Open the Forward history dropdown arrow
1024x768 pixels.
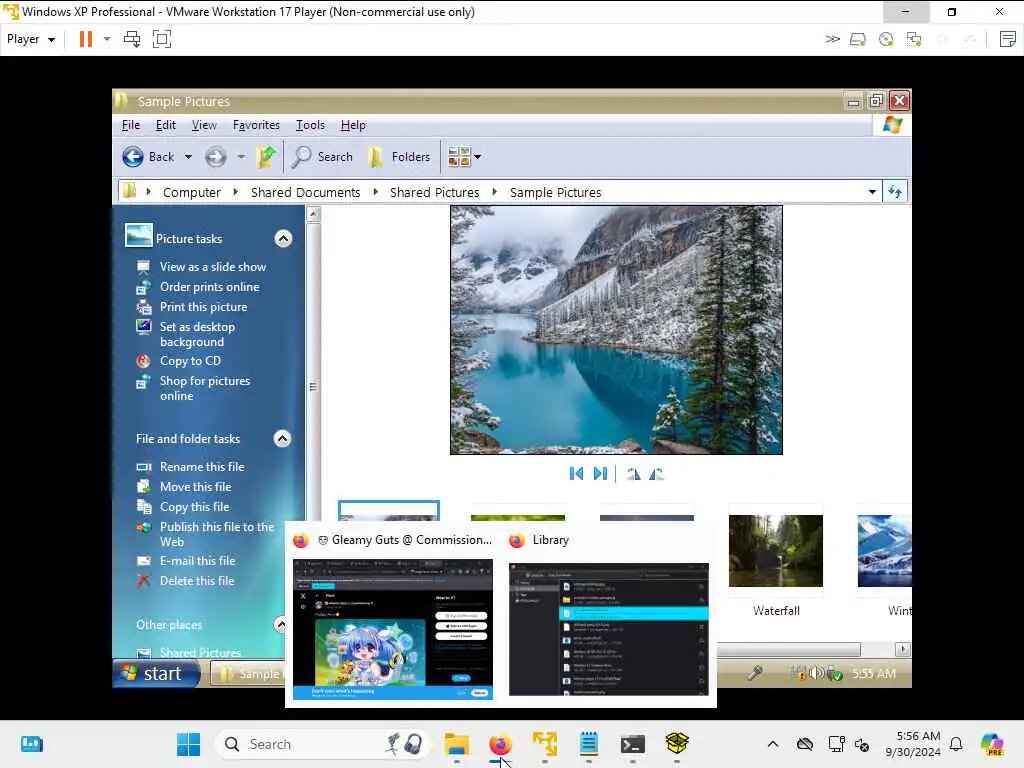click(x=241, y=157)
